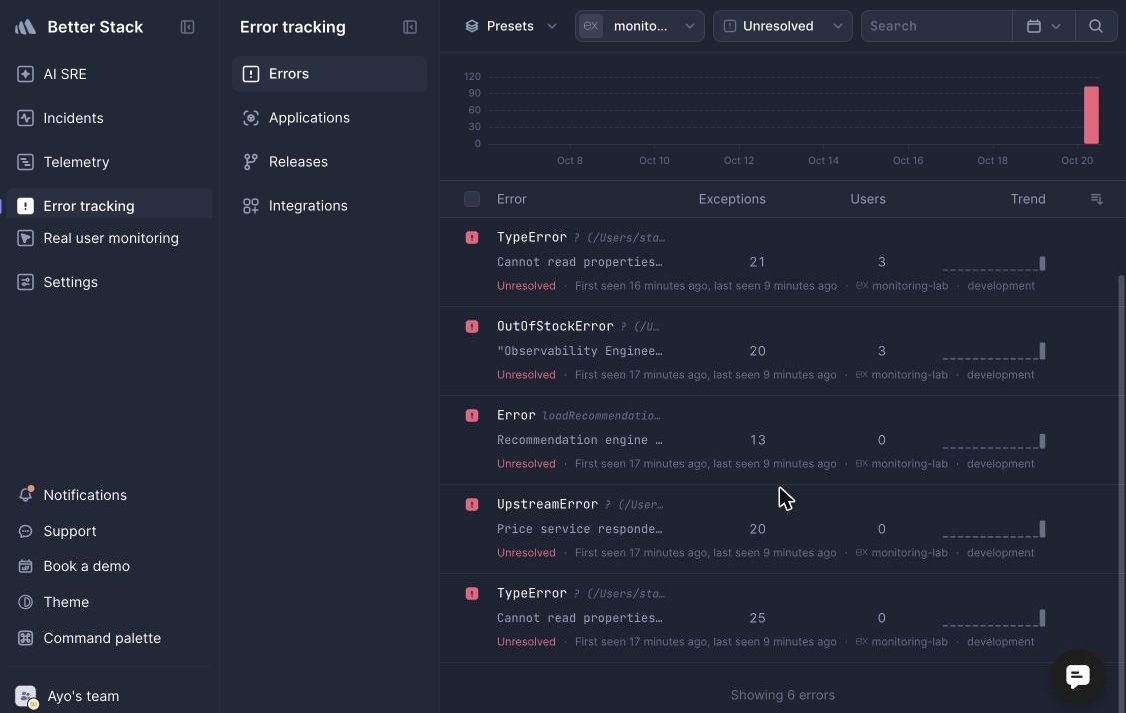Click the search magnifier icon
The width and height of the screenshot is (1126, 713).
point(1096,26)
